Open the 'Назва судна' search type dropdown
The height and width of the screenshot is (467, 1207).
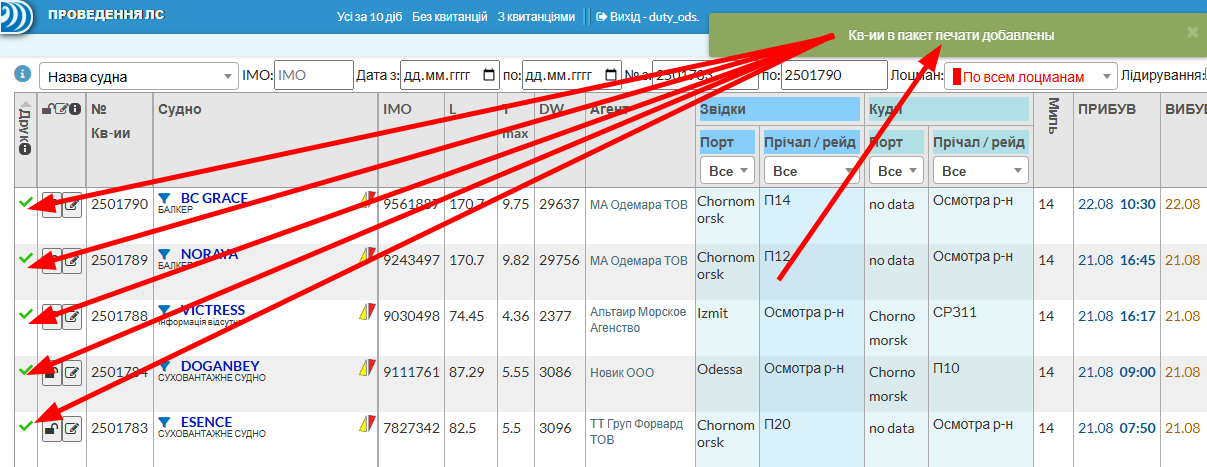tap(139, 76)
